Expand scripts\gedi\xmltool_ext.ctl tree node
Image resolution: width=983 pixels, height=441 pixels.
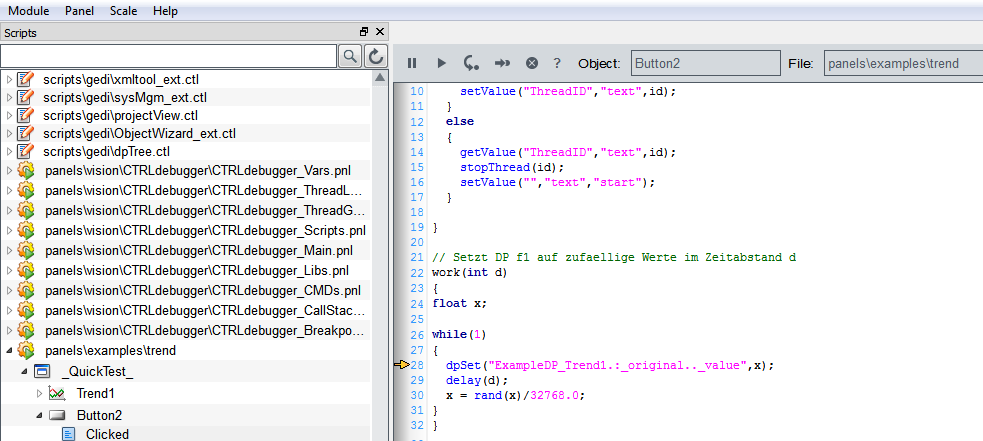pyautogui.click(x=10, y=79)
